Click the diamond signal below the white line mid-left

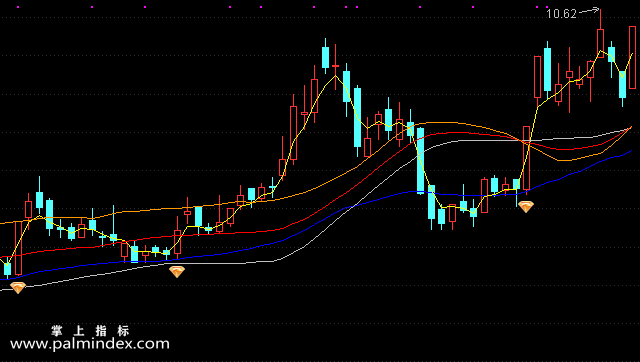177,271
